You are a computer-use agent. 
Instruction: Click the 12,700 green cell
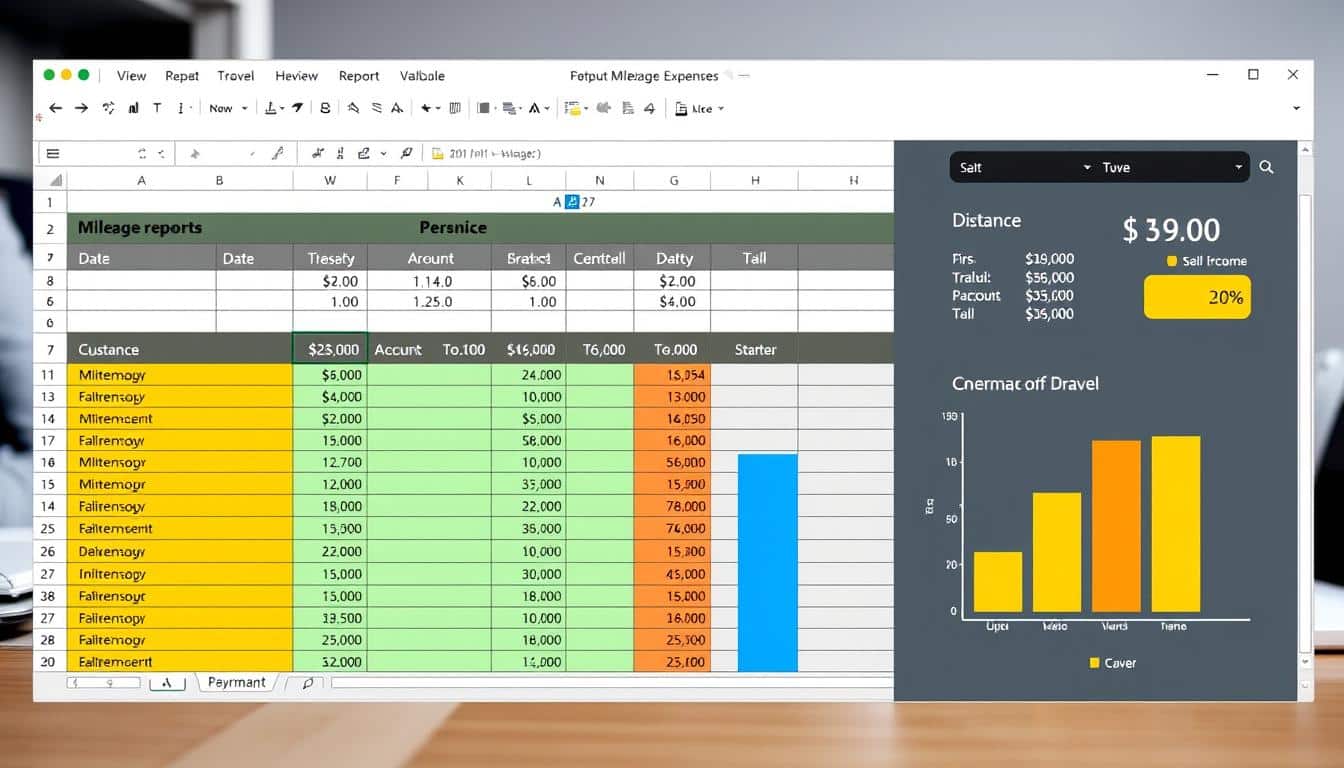[330, 462]
